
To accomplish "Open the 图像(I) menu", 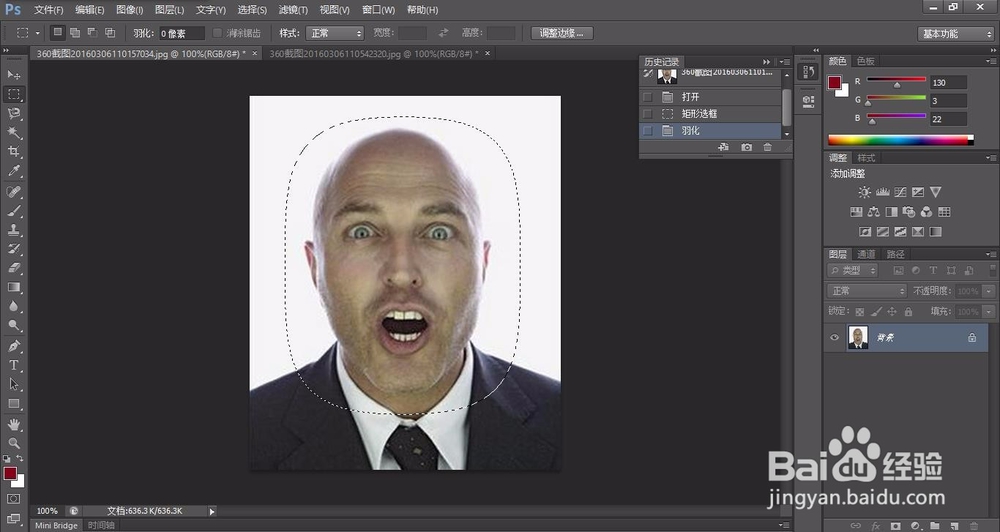I will 129,10.
